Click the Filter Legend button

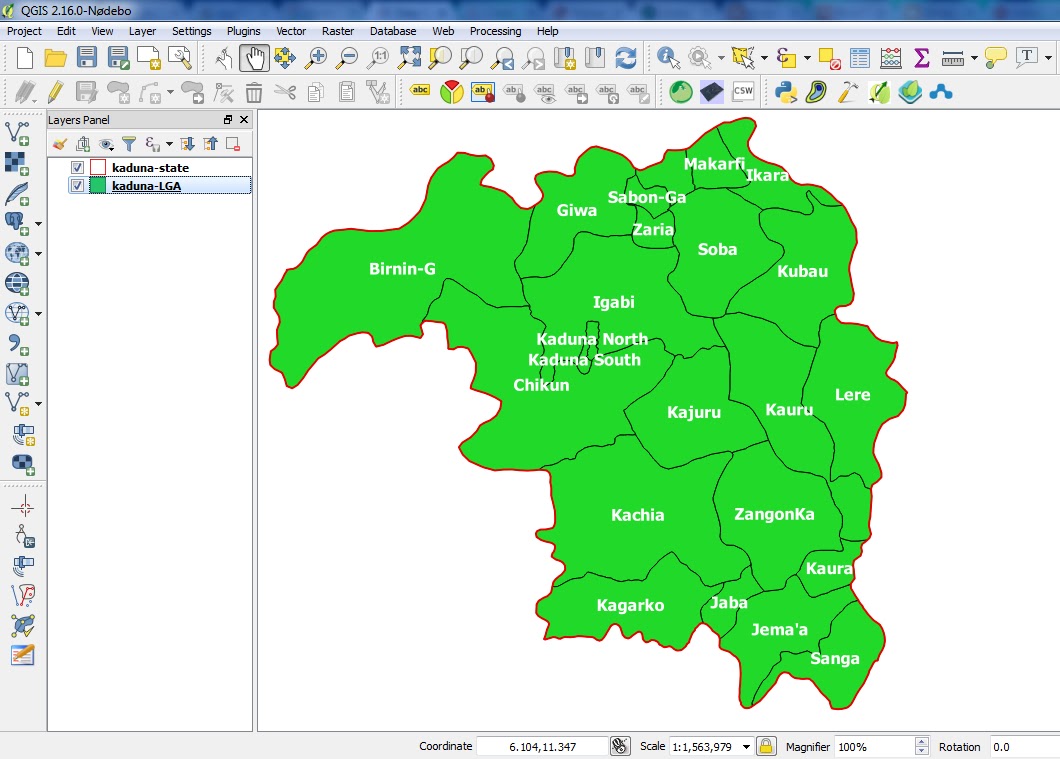(x=129, y=144)
